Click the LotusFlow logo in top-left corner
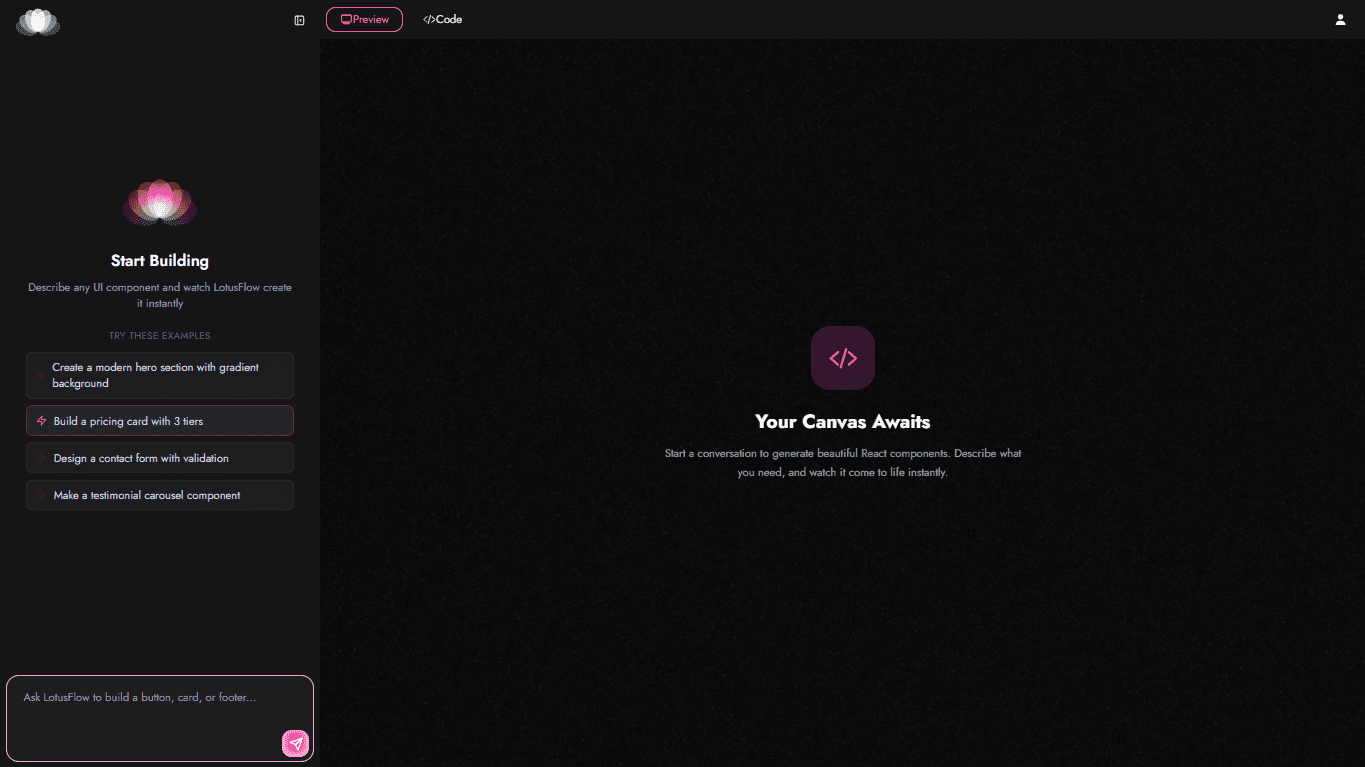 click(38, 21)
